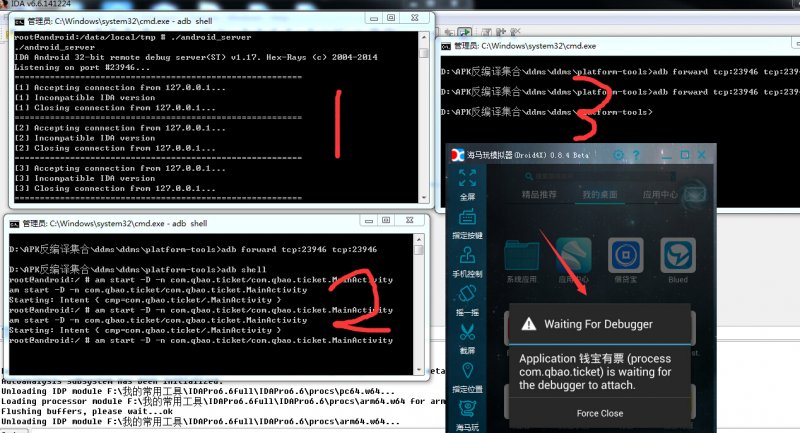Switch to 应用中心 tab
This screenshot has height=433, width=800.
point(660,195)
